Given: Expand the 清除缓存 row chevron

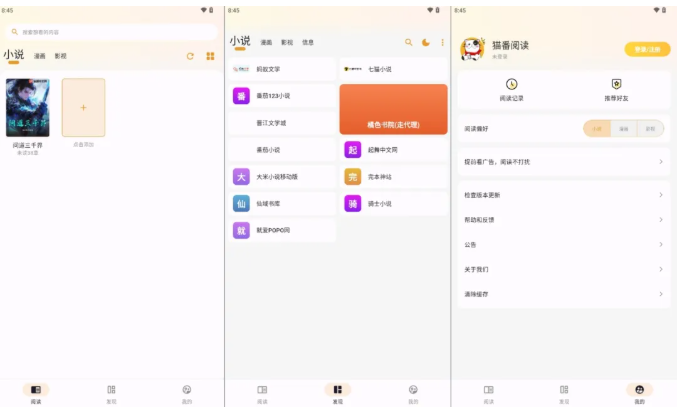Looking at the screenshot, I should [x=661, y=294].
